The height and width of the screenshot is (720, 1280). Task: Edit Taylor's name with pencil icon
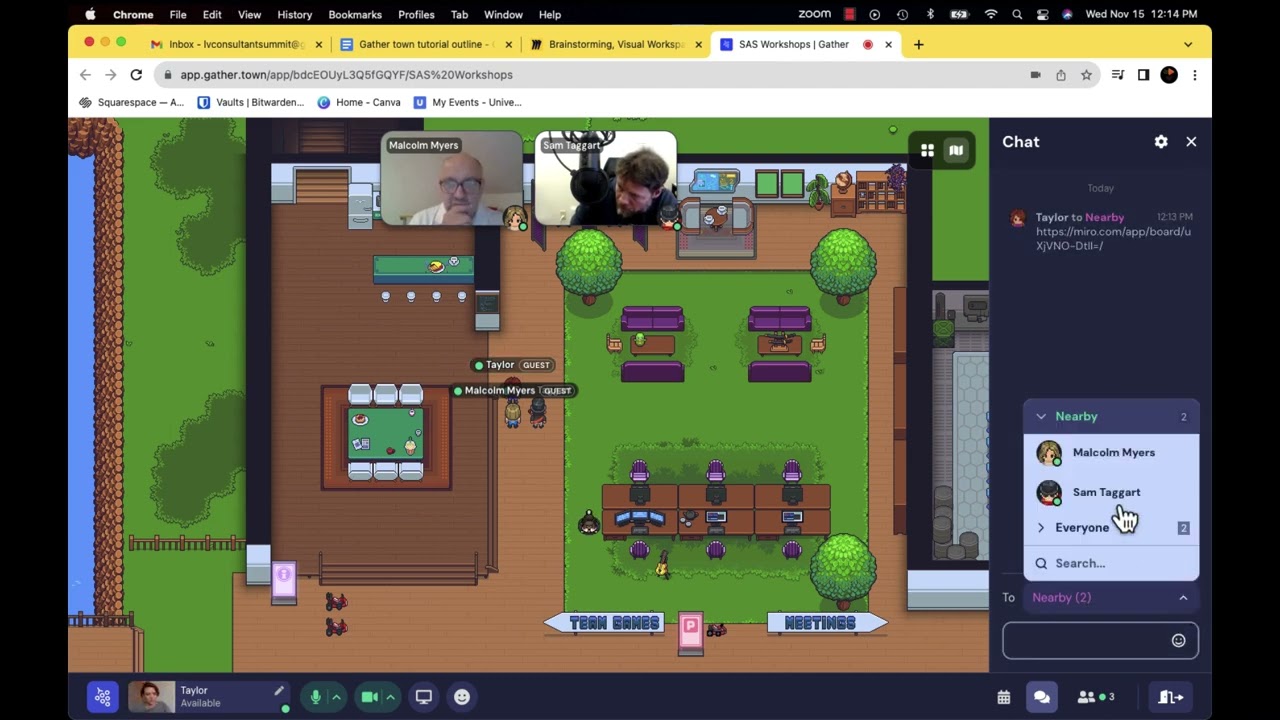pyautogui.click(x=279, y=691)
